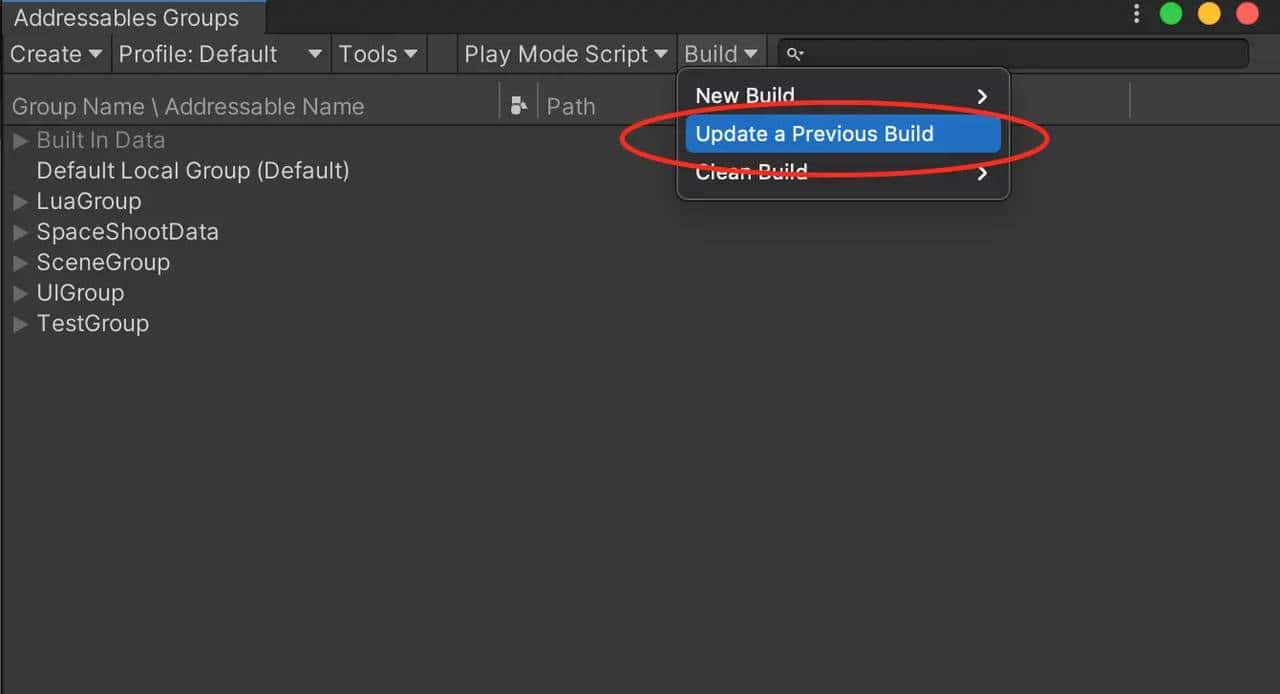The image size is (1280, 694).
Task: Select Update a Previous Build
Action: pyautogui.click(x=815, y=133)
